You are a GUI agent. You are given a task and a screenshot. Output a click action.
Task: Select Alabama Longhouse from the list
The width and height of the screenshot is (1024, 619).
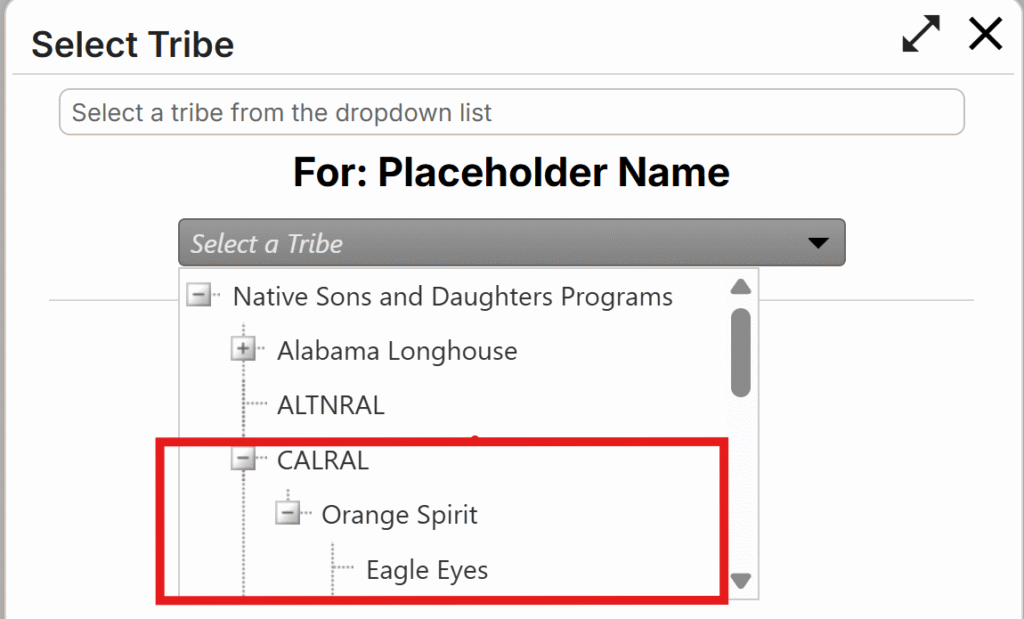coord(397,351)
